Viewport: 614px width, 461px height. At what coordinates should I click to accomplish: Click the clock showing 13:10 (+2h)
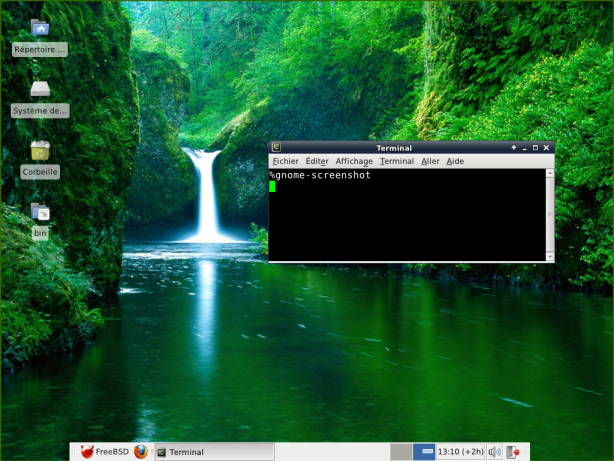(460, 452)
